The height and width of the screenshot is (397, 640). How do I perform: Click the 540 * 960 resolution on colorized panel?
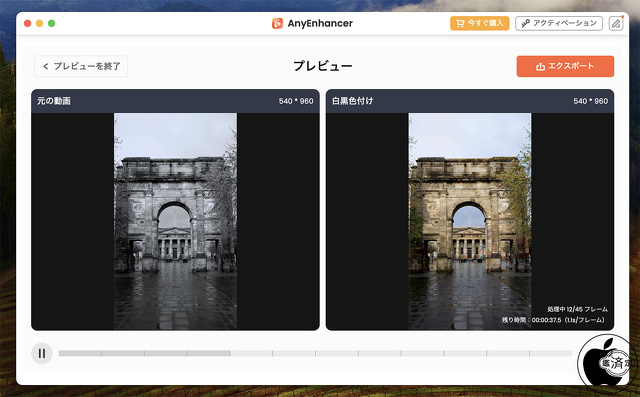click(x=590, y=101)
